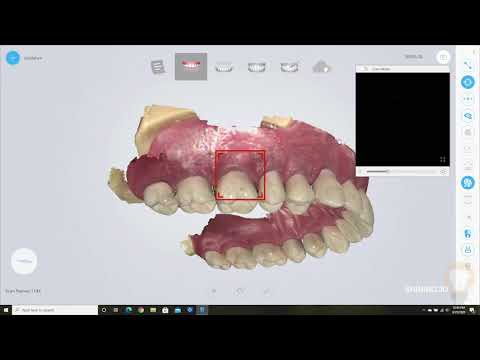Viewport: 480px width, 360px height.
Task: Click the blue four-square grid icon
Action: coord(468,182)
